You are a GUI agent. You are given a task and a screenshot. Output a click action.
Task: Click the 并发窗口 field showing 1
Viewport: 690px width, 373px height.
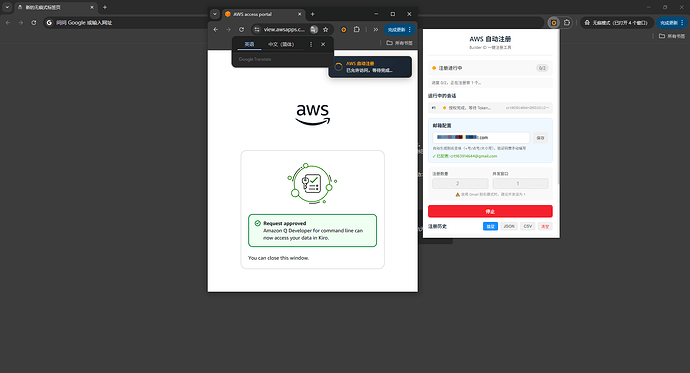point(520,183)
